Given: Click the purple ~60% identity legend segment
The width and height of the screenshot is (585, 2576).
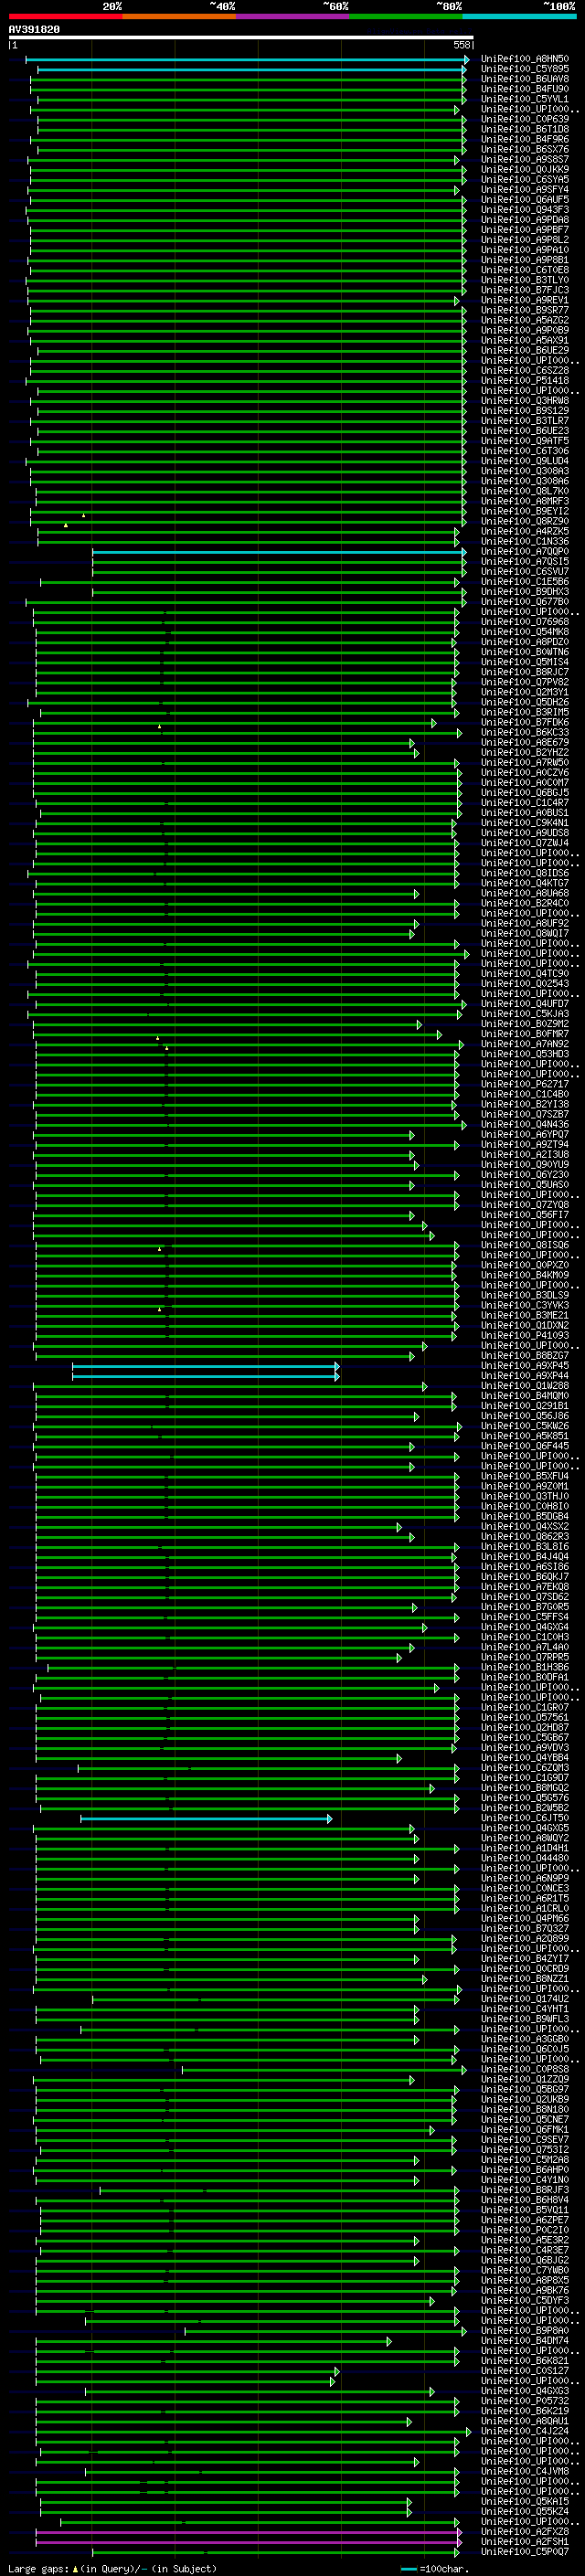Looking at the screenshot, I should click(x=293, y=16).
